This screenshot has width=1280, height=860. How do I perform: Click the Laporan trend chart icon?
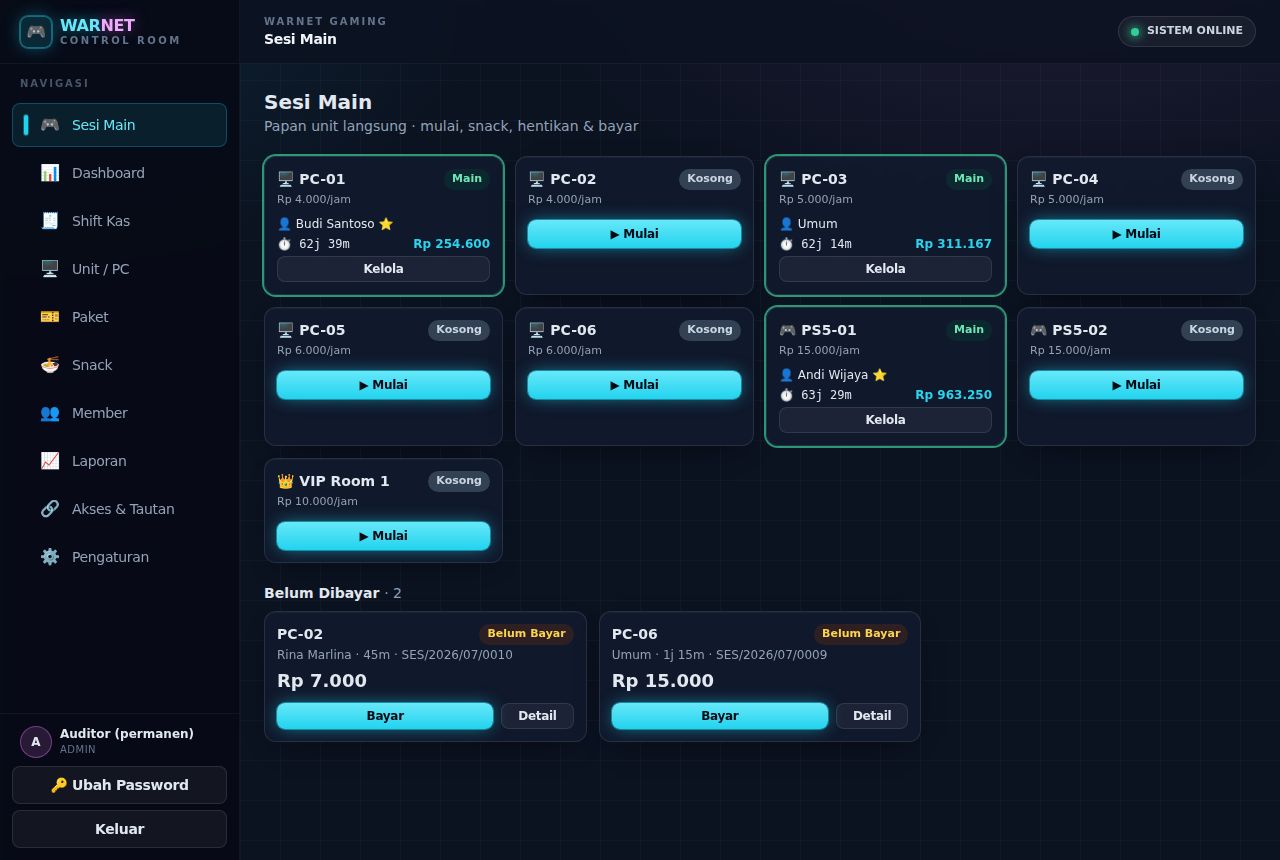(49, 461)
